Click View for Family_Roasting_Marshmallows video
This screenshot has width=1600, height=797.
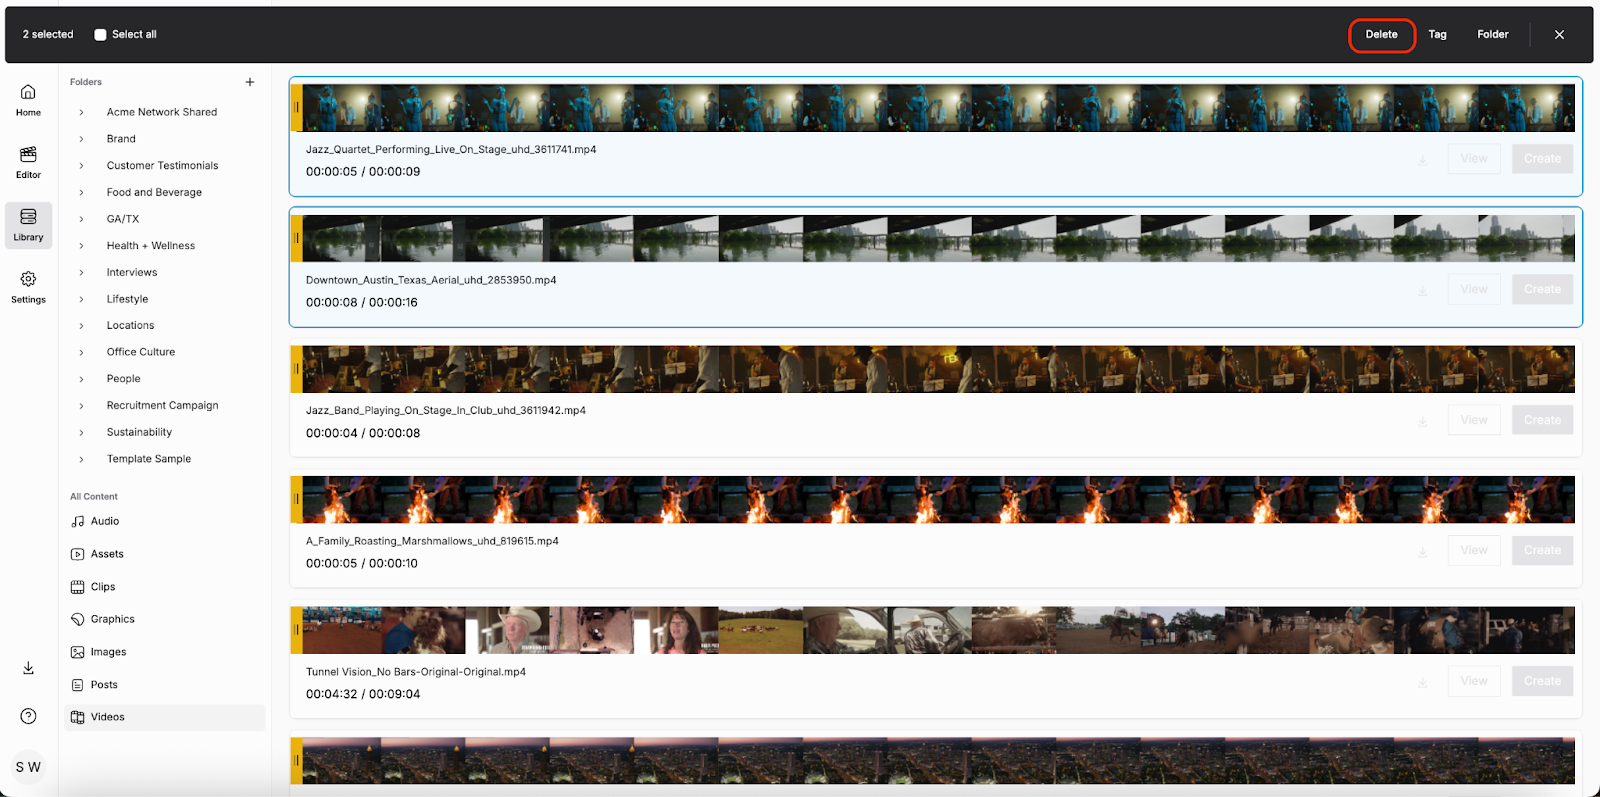1474,550
